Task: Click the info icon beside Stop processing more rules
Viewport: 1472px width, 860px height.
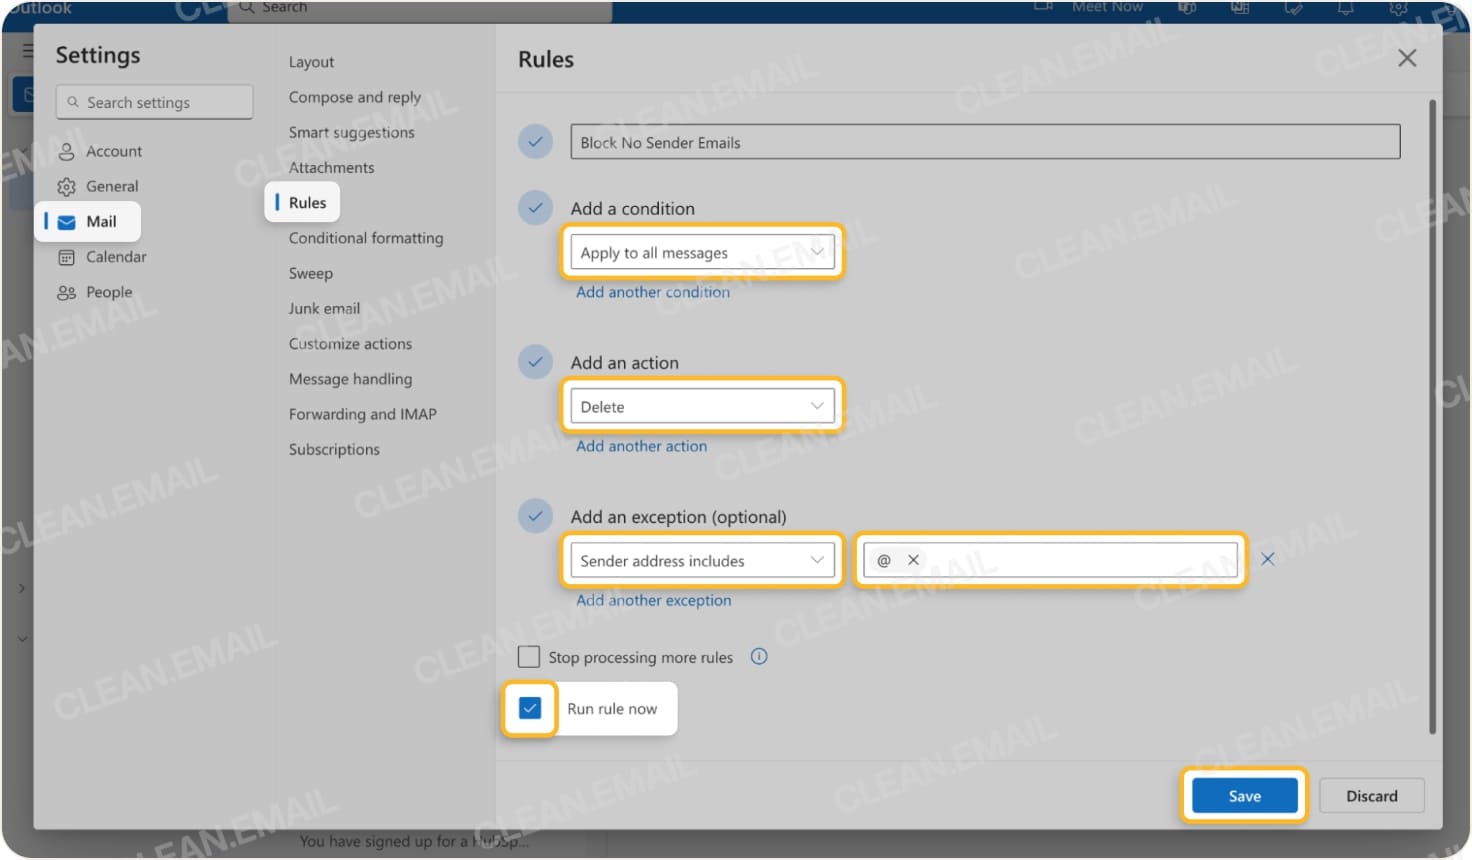Action: [758, 656]
